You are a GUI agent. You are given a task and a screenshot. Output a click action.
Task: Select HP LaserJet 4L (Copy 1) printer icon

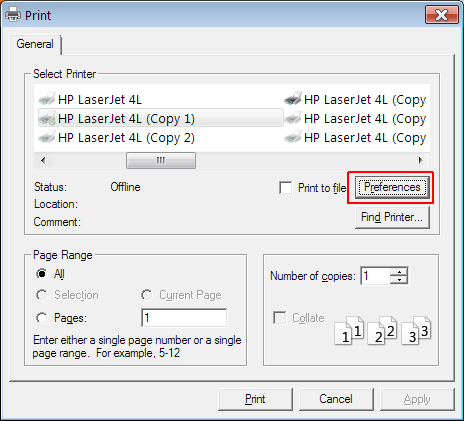click(47, 118)
